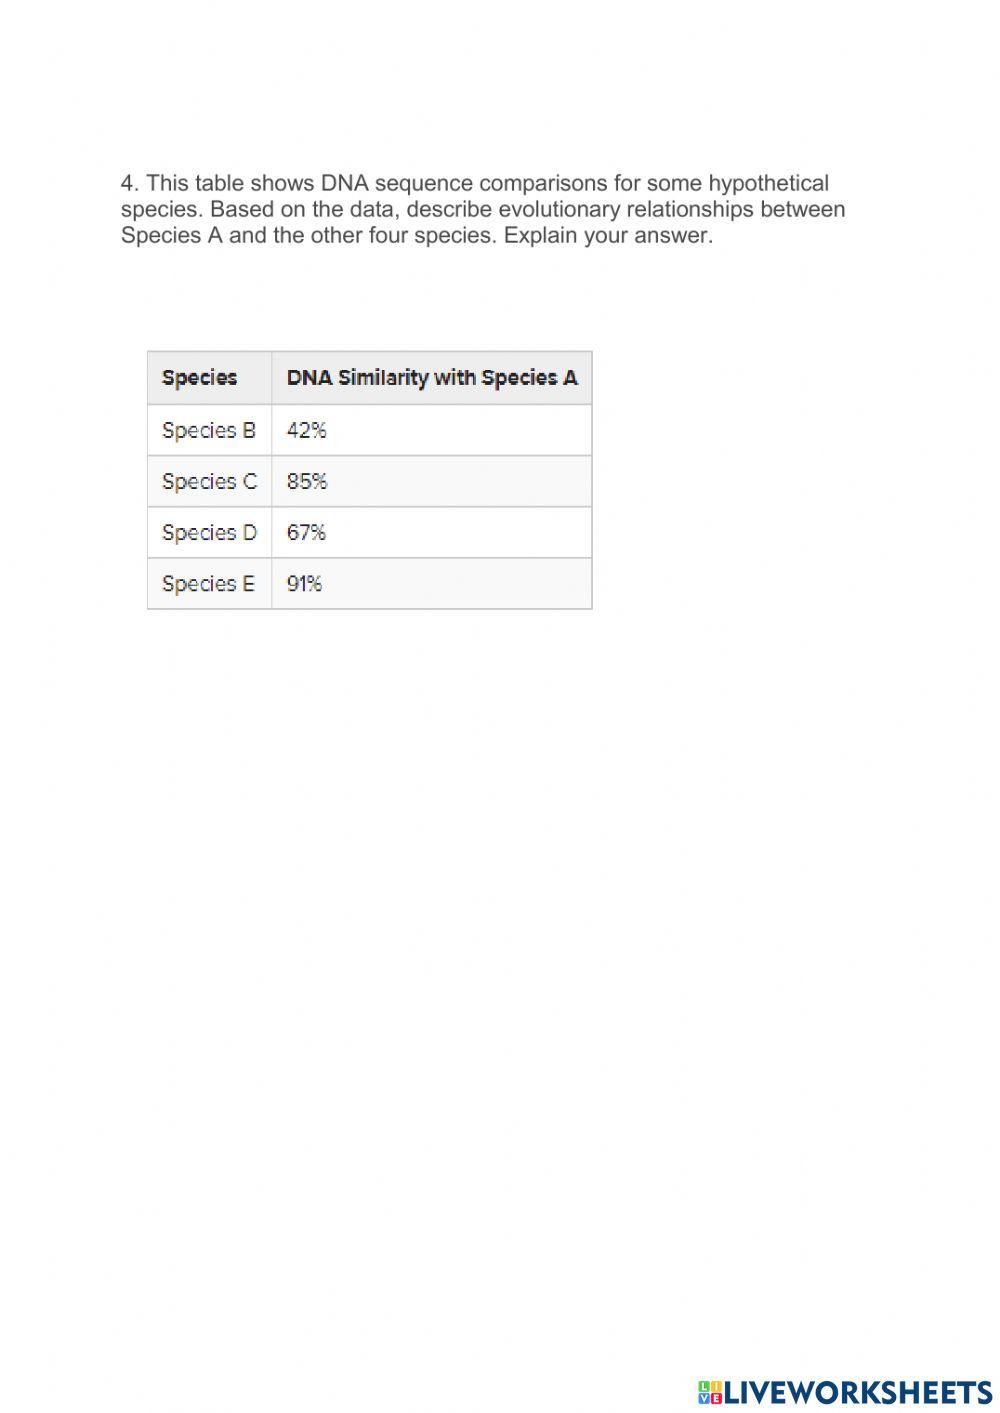Select the Species B cell
1000x1413 pixels.
(x=209, y=430)
